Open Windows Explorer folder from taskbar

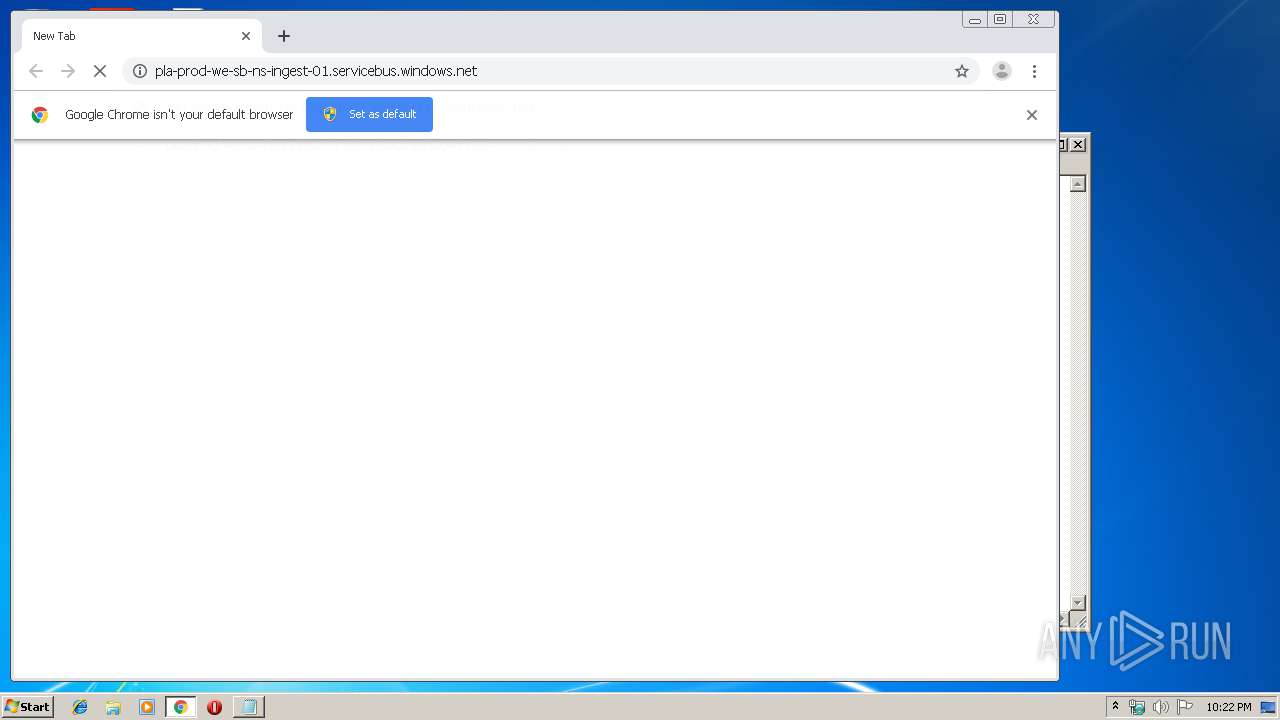point(113,707)
